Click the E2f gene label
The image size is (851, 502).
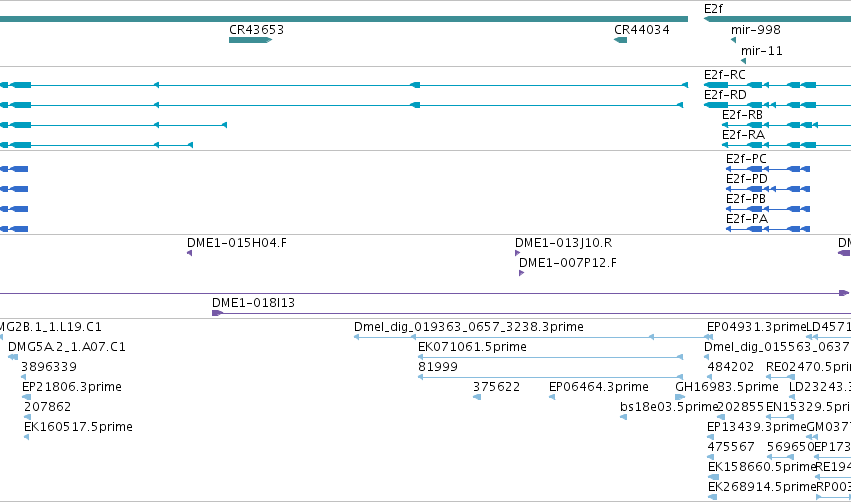pyautogui.click(x=713, y=9)
